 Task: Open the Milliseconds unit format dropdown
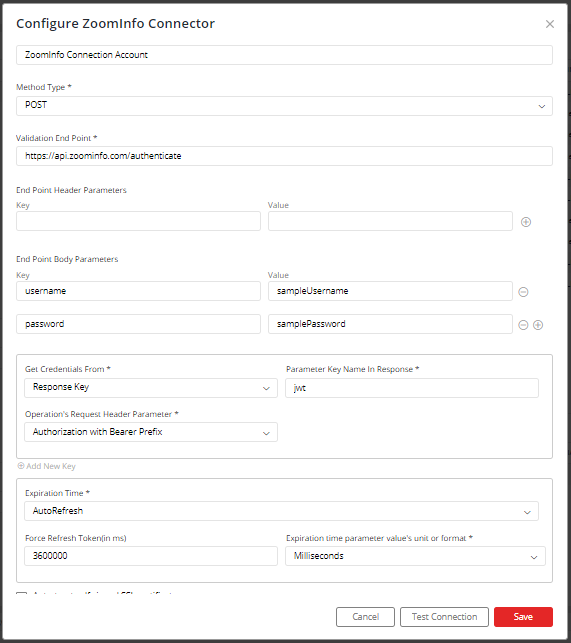point(415,556)
